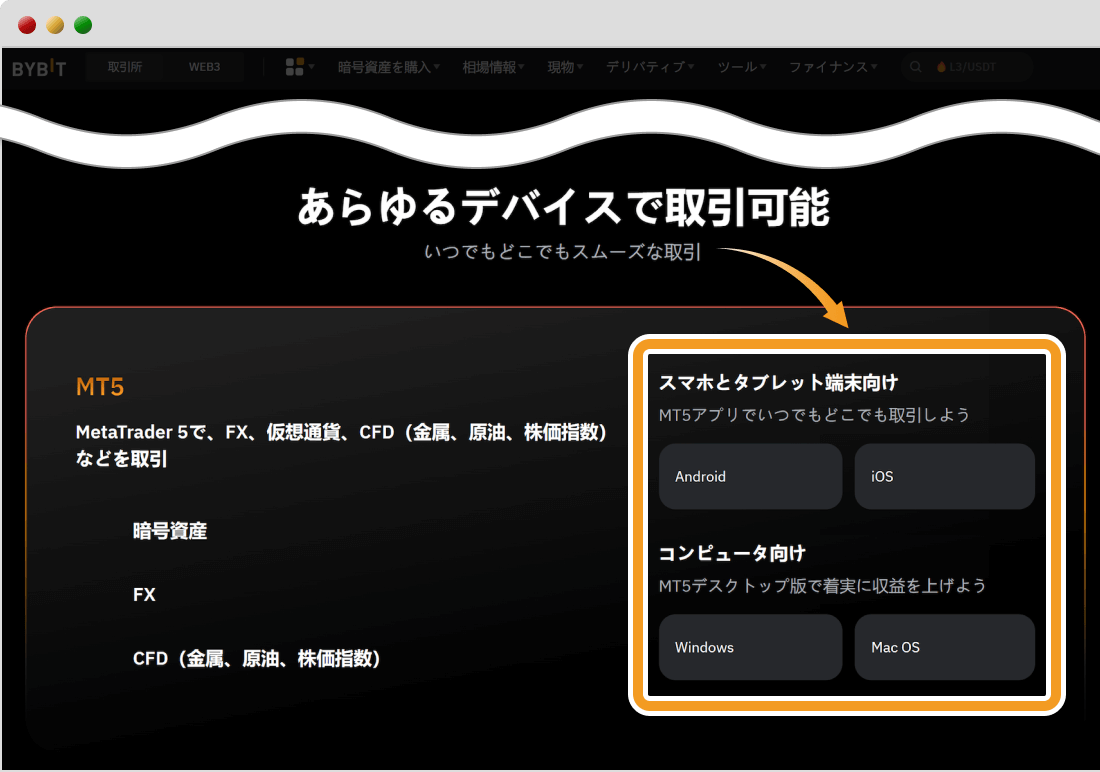Expand the 現物 menu
Viewport: 1100px width, 772px height.
[x=565, y=67]
